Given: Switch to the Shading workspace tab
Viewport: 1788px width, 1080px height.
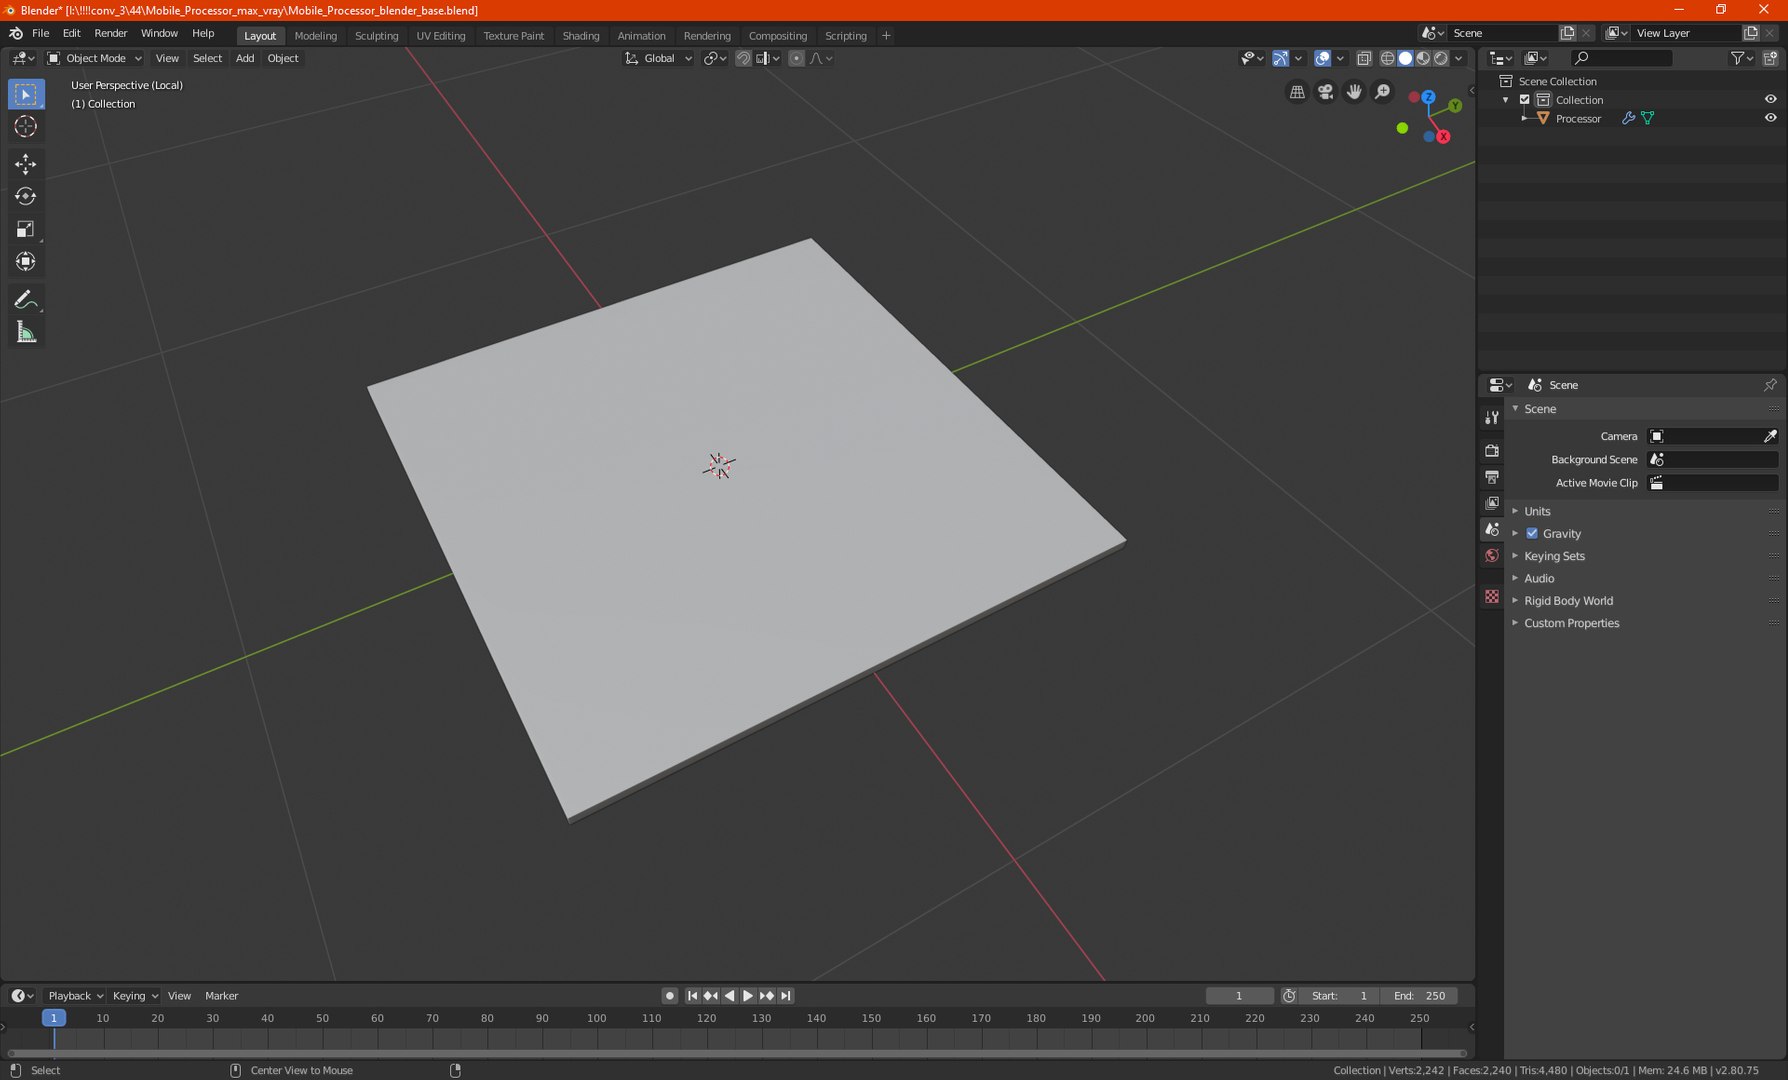Looking at the screenshot, I should tap(581, 35).
